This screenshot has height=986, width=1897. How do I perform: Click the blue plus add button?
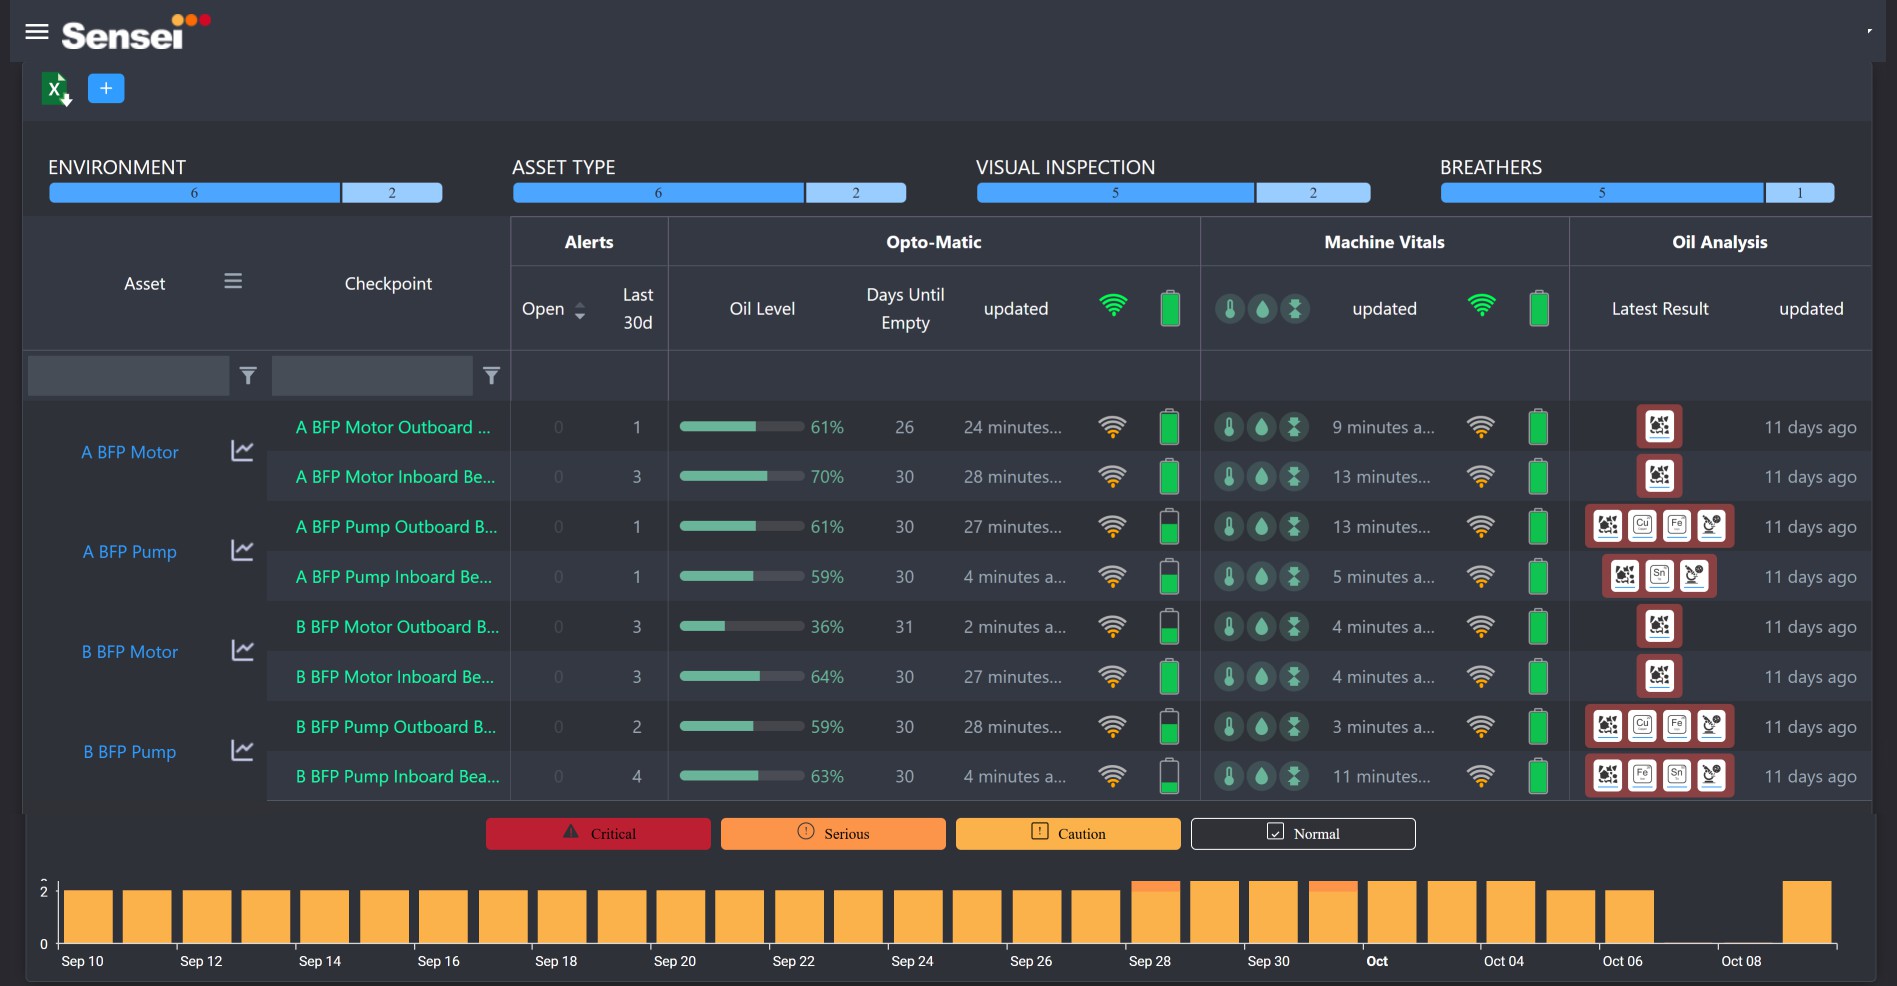point(106,89)
